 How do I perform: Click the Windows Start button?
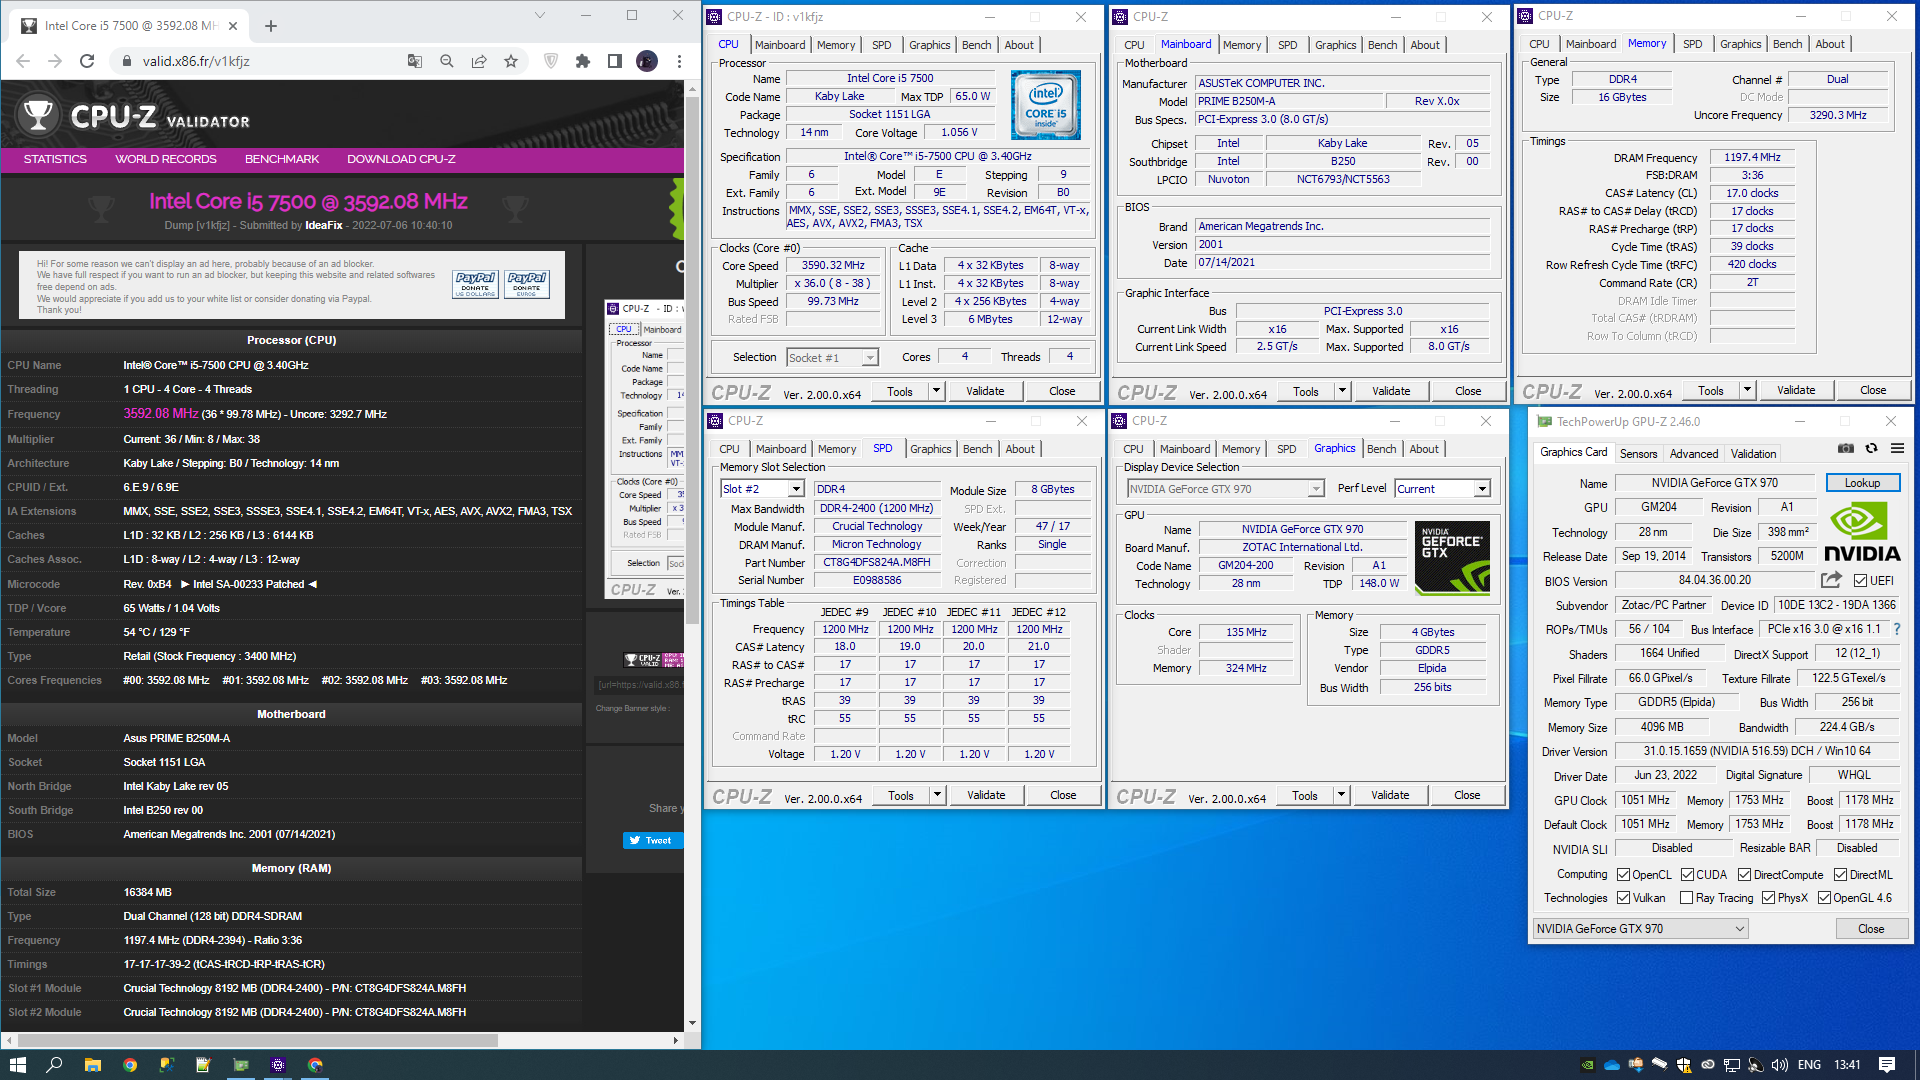point(17,1065)
